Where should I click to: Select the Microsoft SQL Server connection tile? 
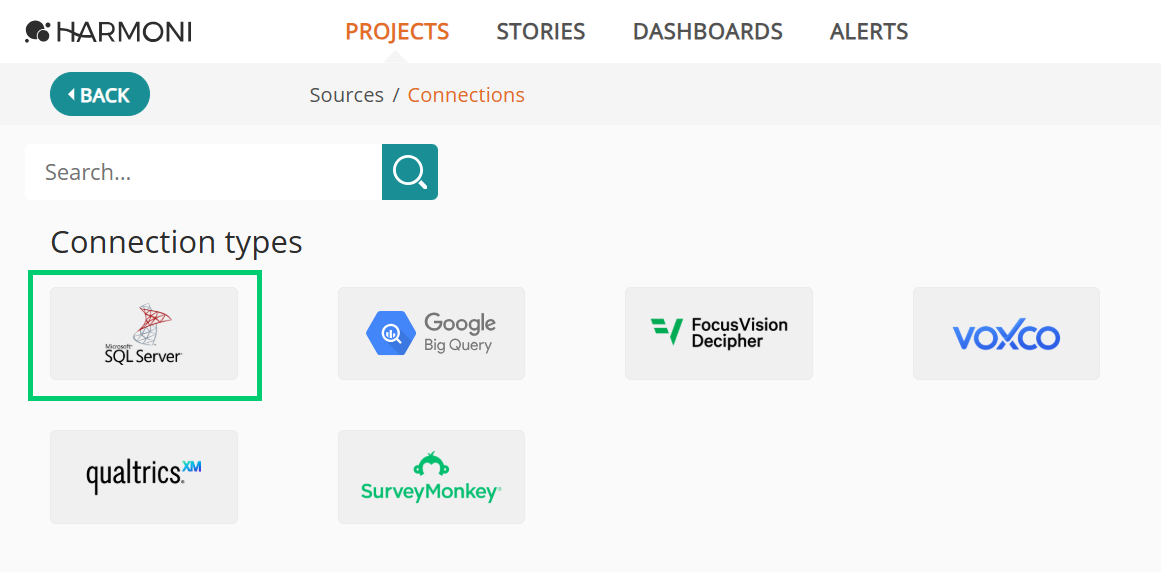(x=144, y=334)
